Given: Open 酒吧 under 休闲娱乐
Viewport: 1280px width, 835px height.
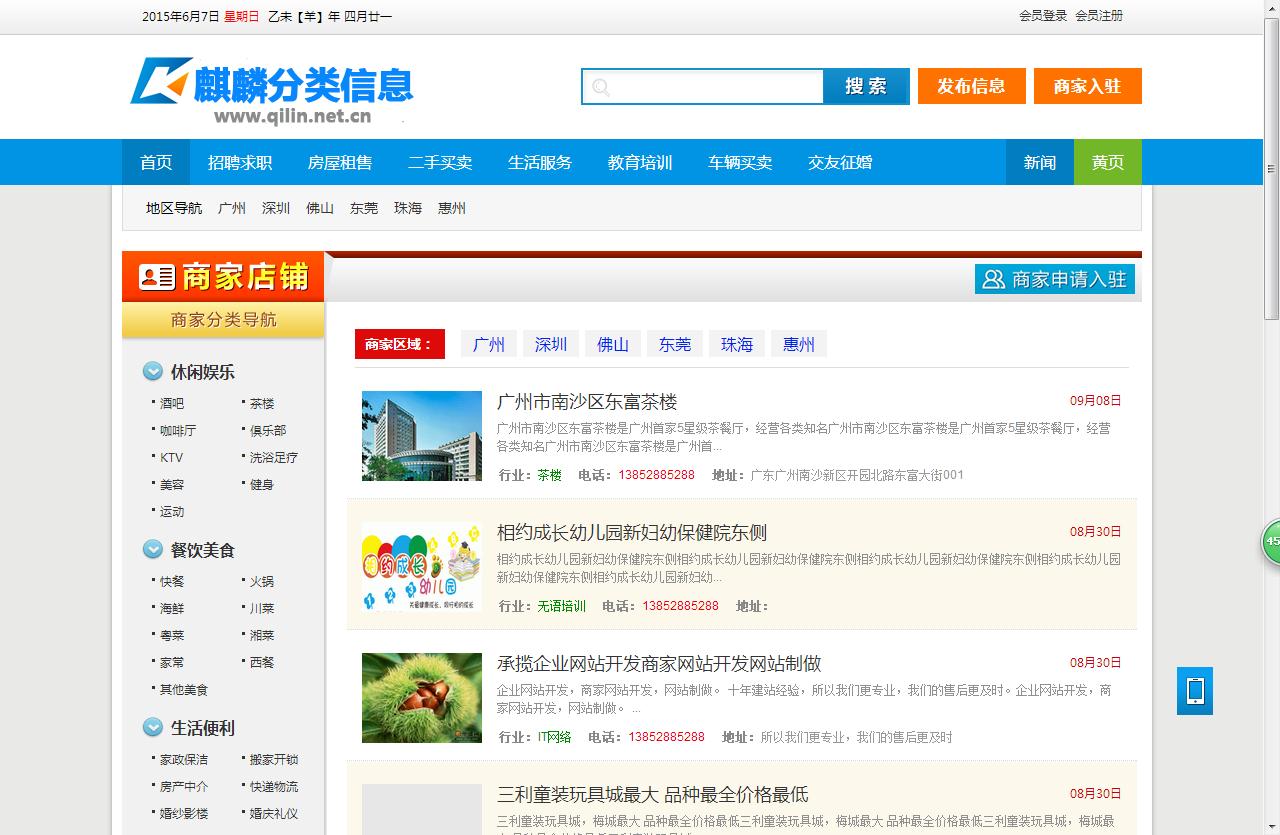Looking at the screenshot, I should point(172,404).
